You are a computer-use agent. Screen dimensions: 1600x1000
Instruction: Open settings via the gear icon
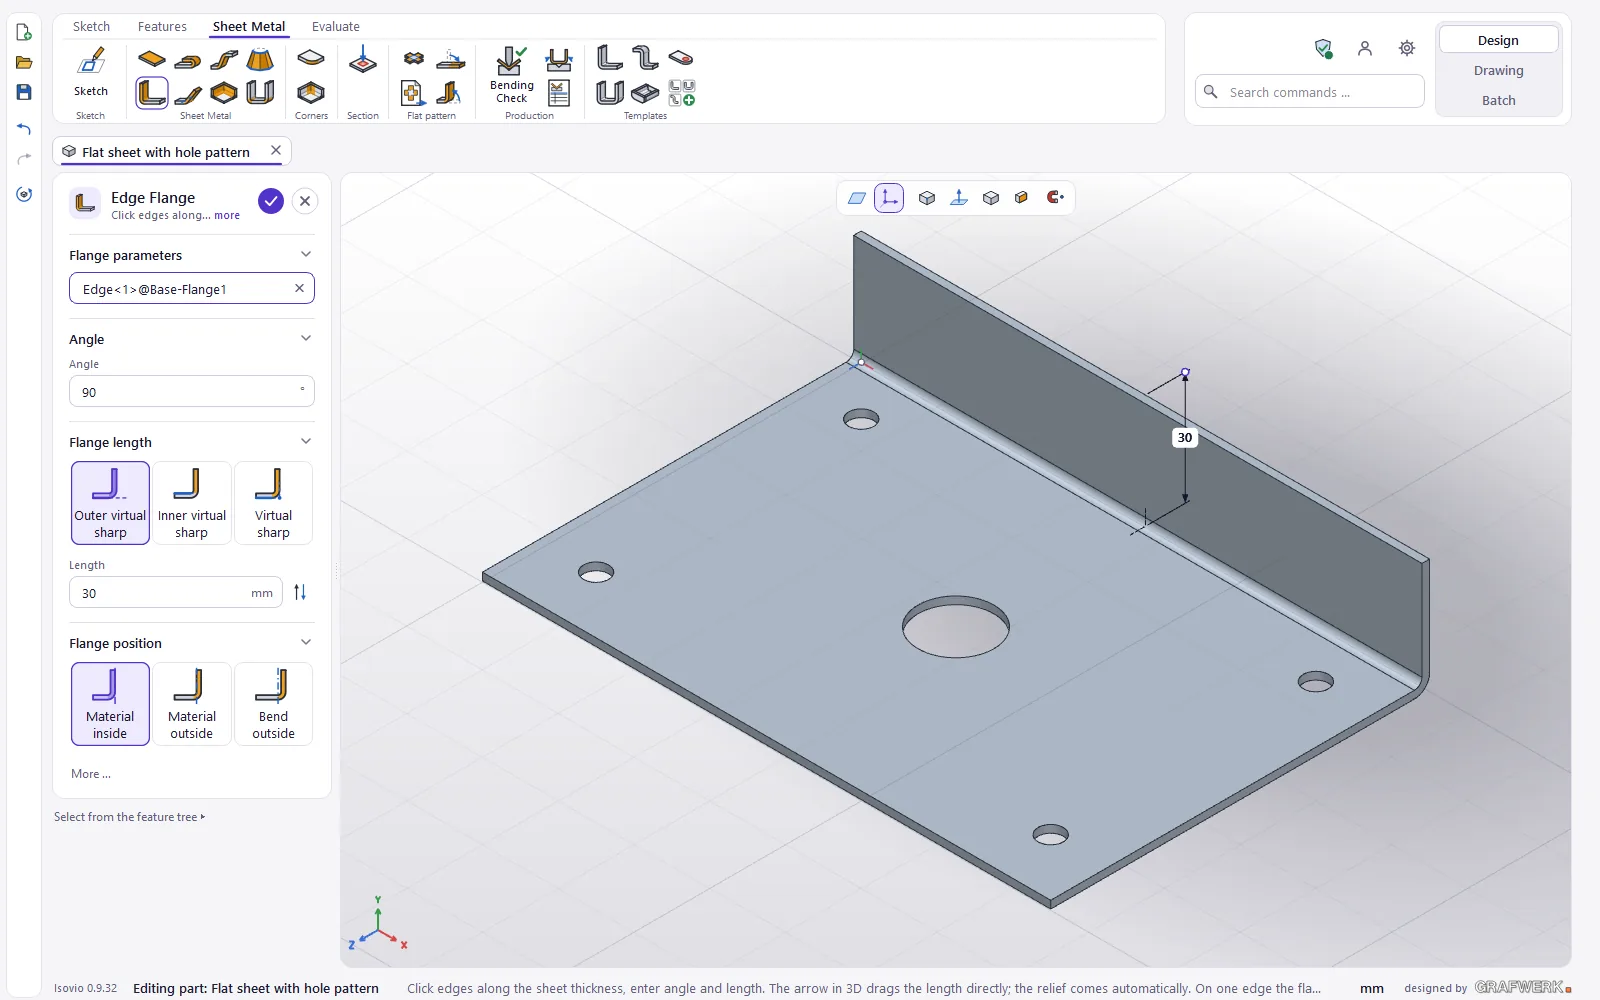pos(1407,48)
